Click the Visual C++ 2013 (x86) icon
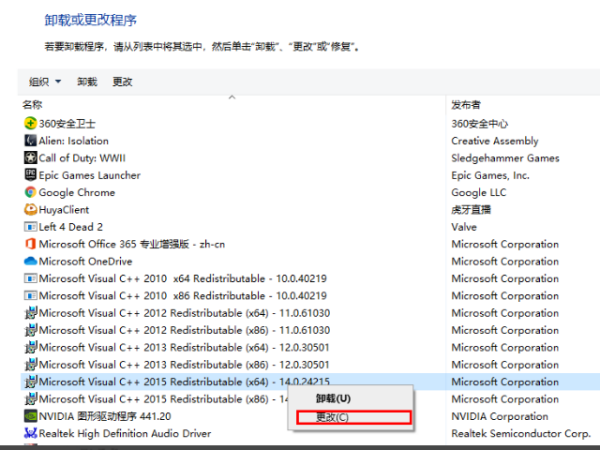 point(30,364)
